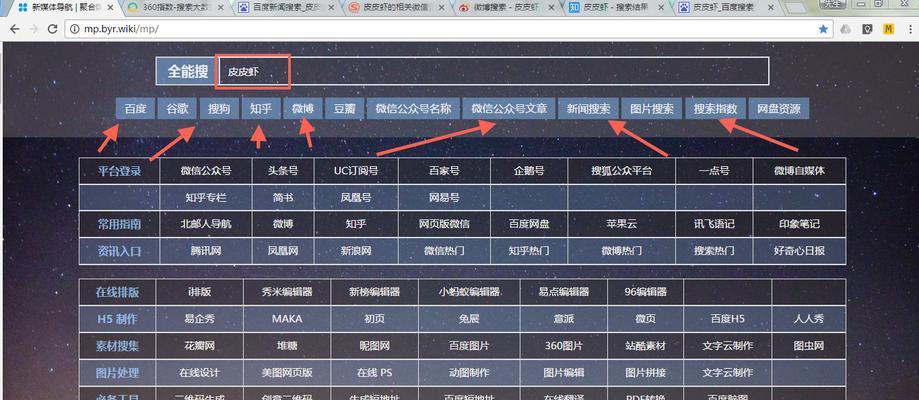This screenshot has height=400, width=919.
Task: Open the 凤凰号 link
Action: coord(356,198)
